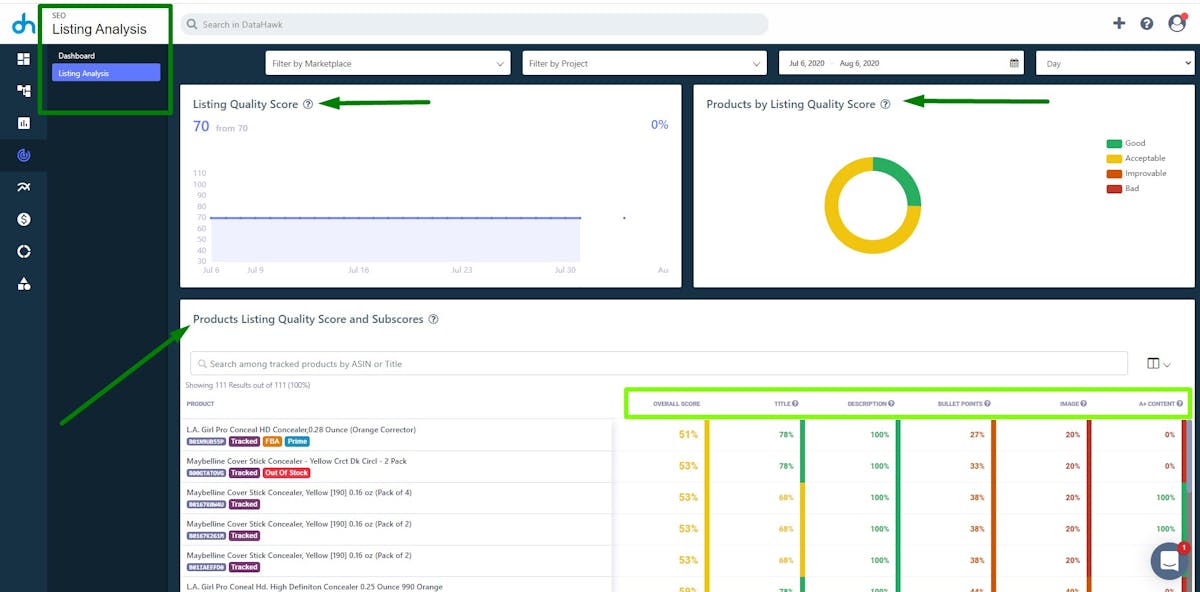Open the rankings trend sidebar icon

23,187
